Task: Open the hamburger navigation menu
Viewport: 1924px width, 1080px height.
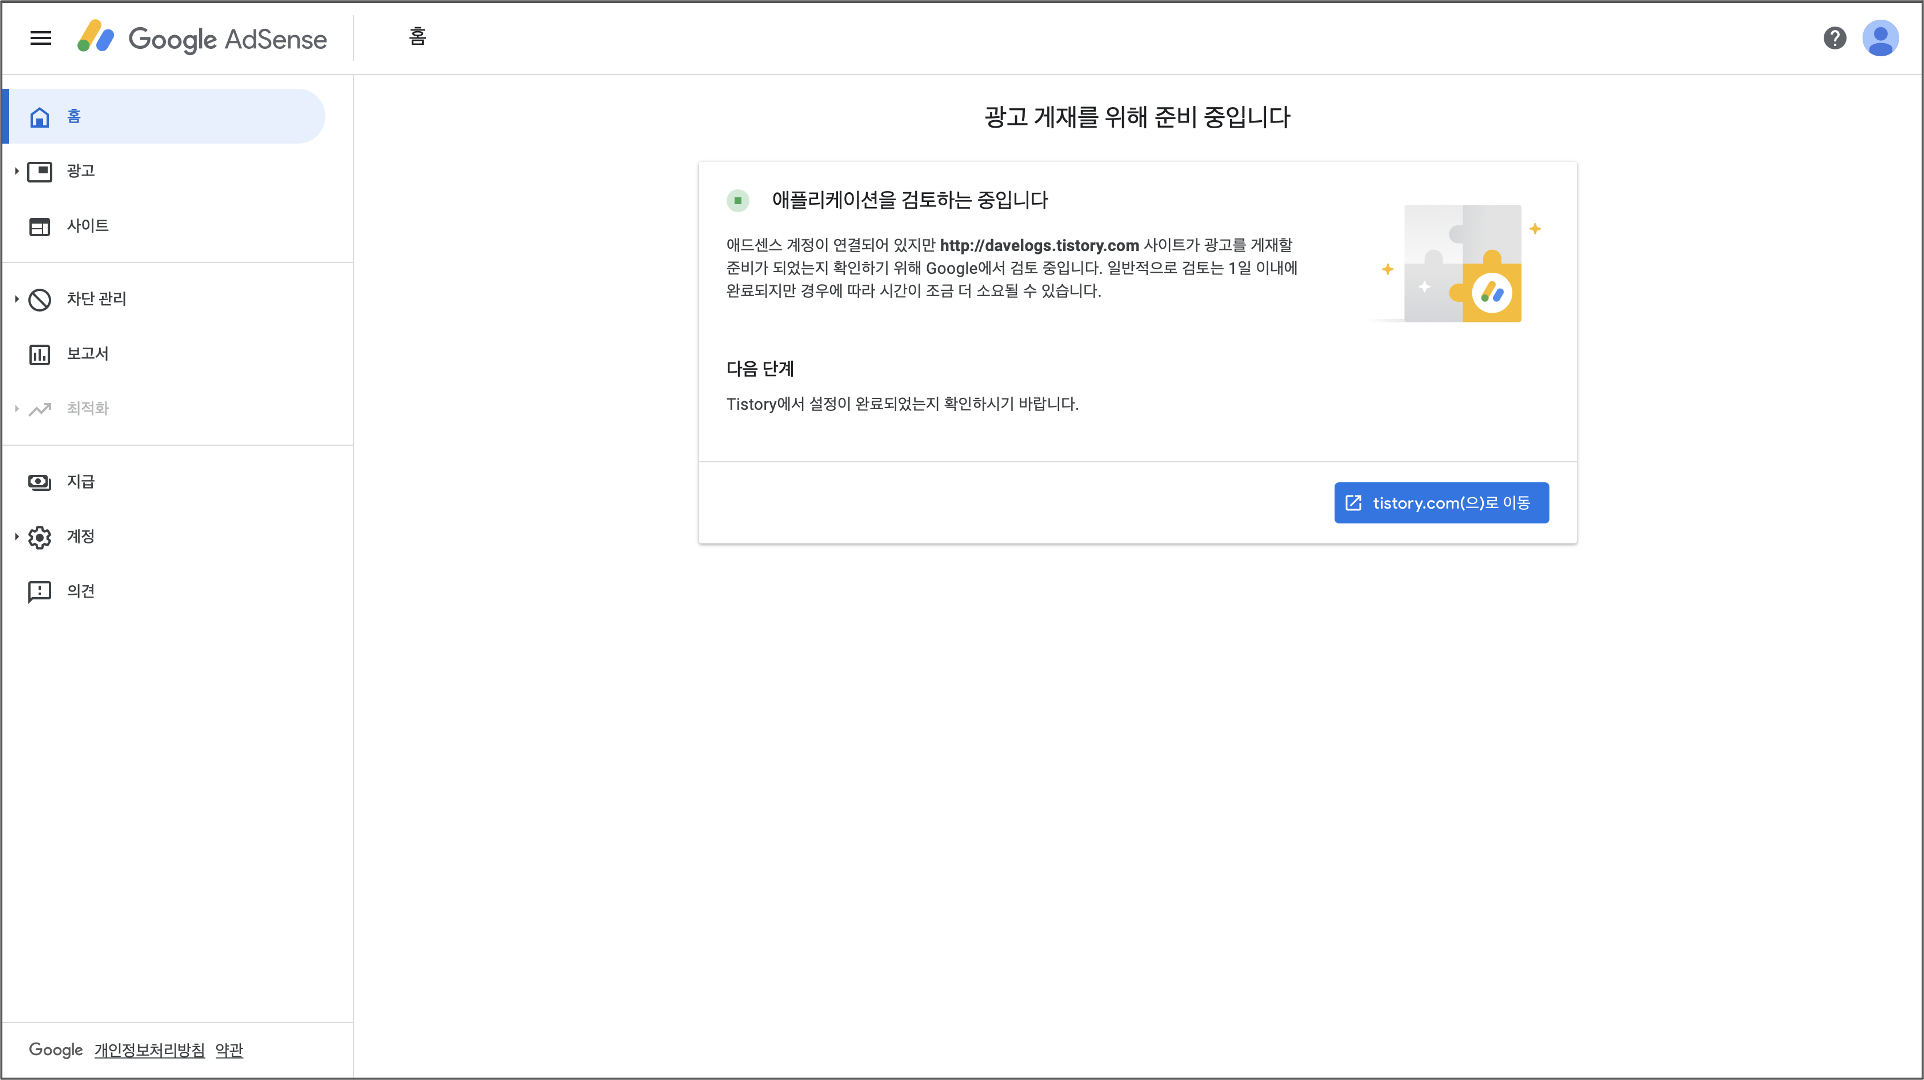Action: tap(40, 38)
